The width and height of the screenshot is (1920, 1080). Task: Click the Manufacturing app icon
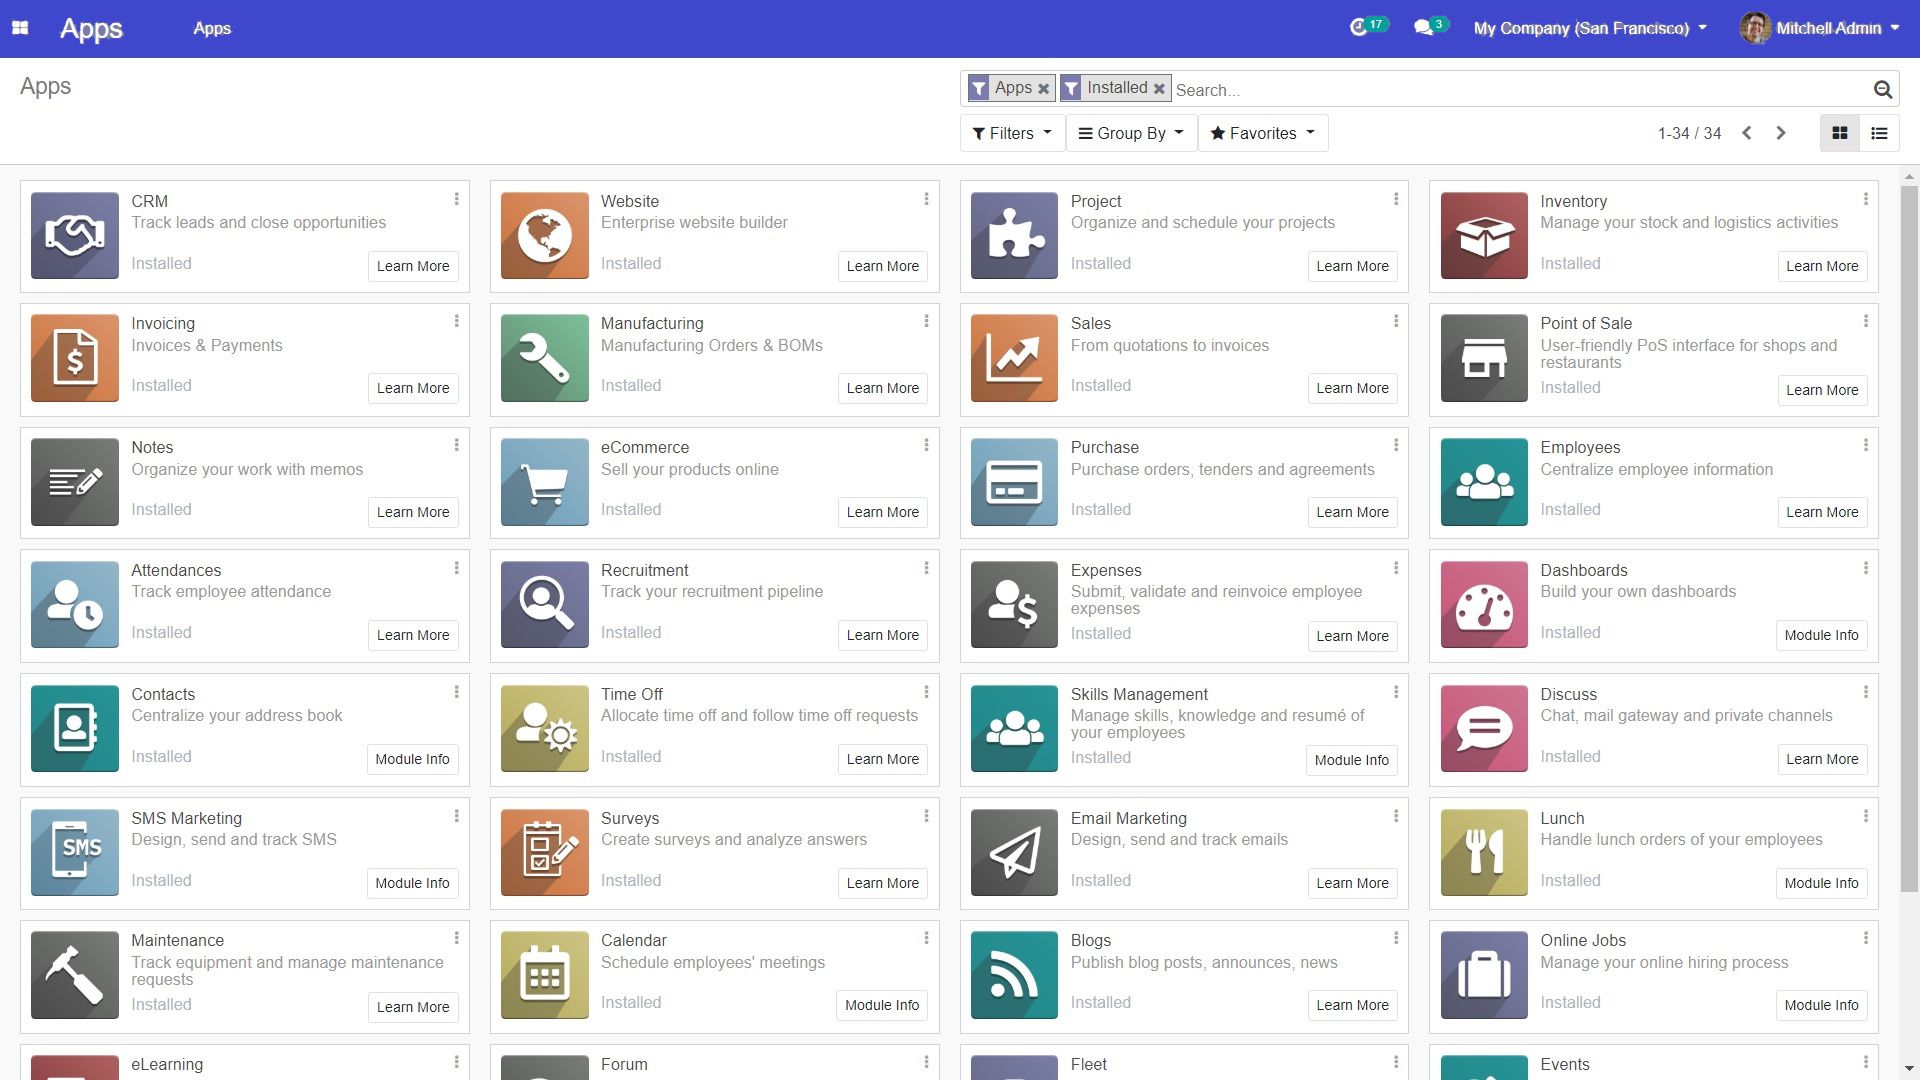coord(543,357)
